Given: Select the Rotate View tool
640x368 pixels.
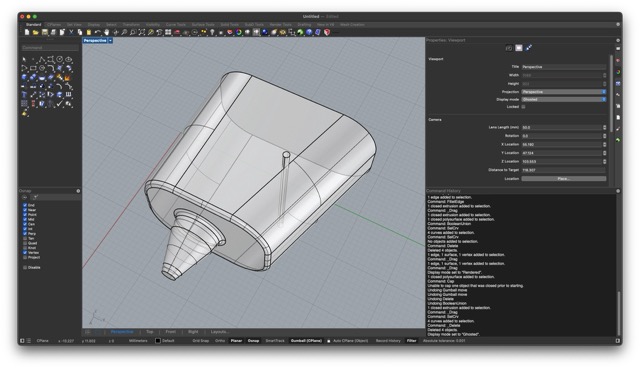Looking at the screenshot, I should pyautogui.click(x=116, y=32).
